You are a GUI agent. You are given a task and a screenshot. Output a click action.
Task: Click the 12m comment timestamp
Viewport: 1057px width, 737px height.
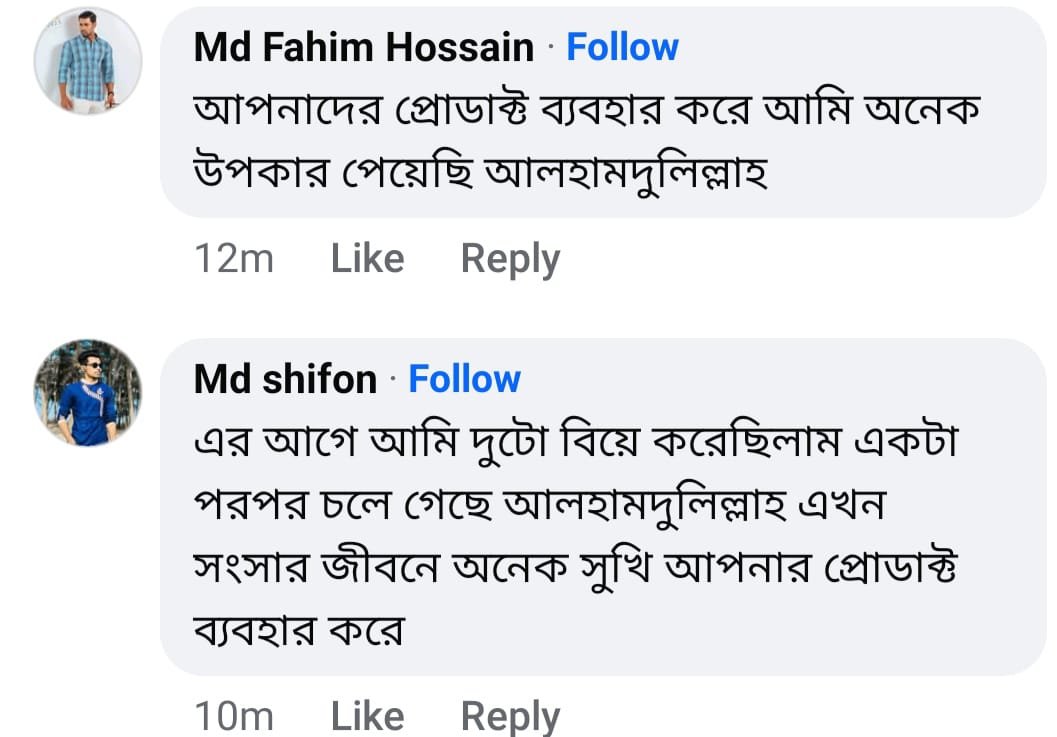(x=234, y=259)
